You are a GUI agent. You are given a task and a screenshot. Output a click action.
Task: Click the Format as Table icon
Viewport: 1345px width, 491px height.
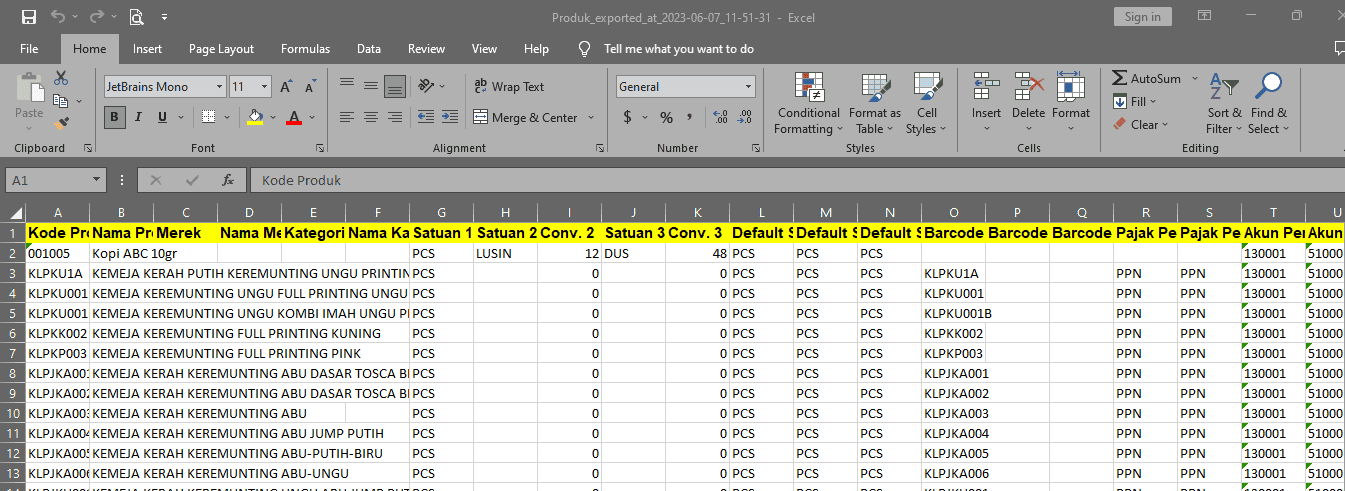[875, 103]
